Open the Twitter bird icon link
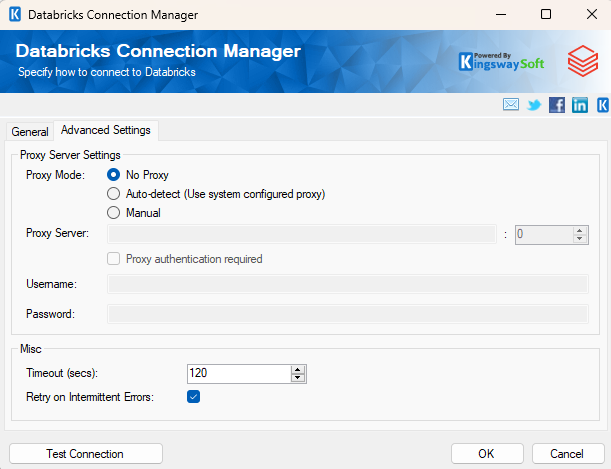The width and height of the screenshot is (611, 469). pos(534,105)
